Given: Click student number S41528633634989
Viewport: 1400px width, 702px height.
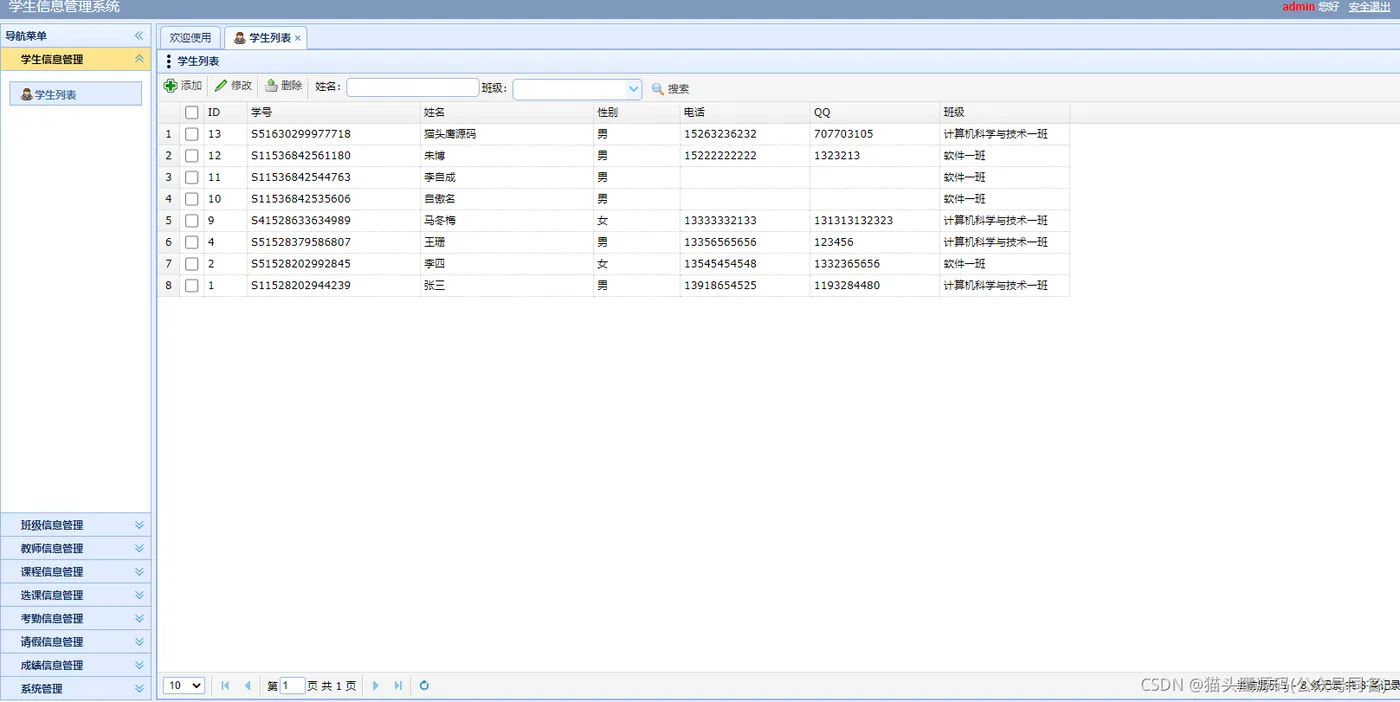Looking at the screenshot, I should pyautogui.click(x=301, y=221).
